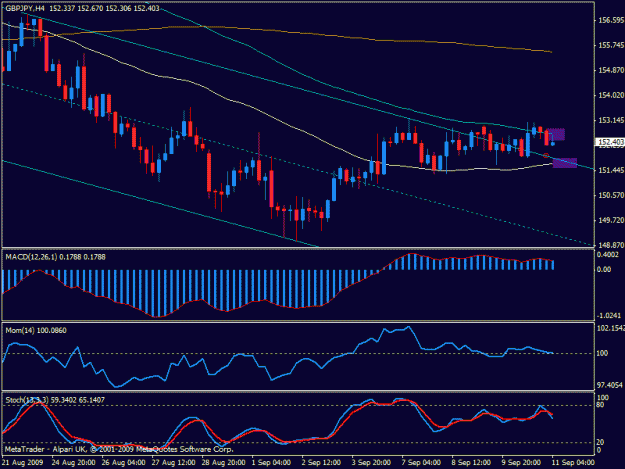Click the 156.595 price axis label
The width and height of the screenshot is (625, 469).
(x=611, y=20)
